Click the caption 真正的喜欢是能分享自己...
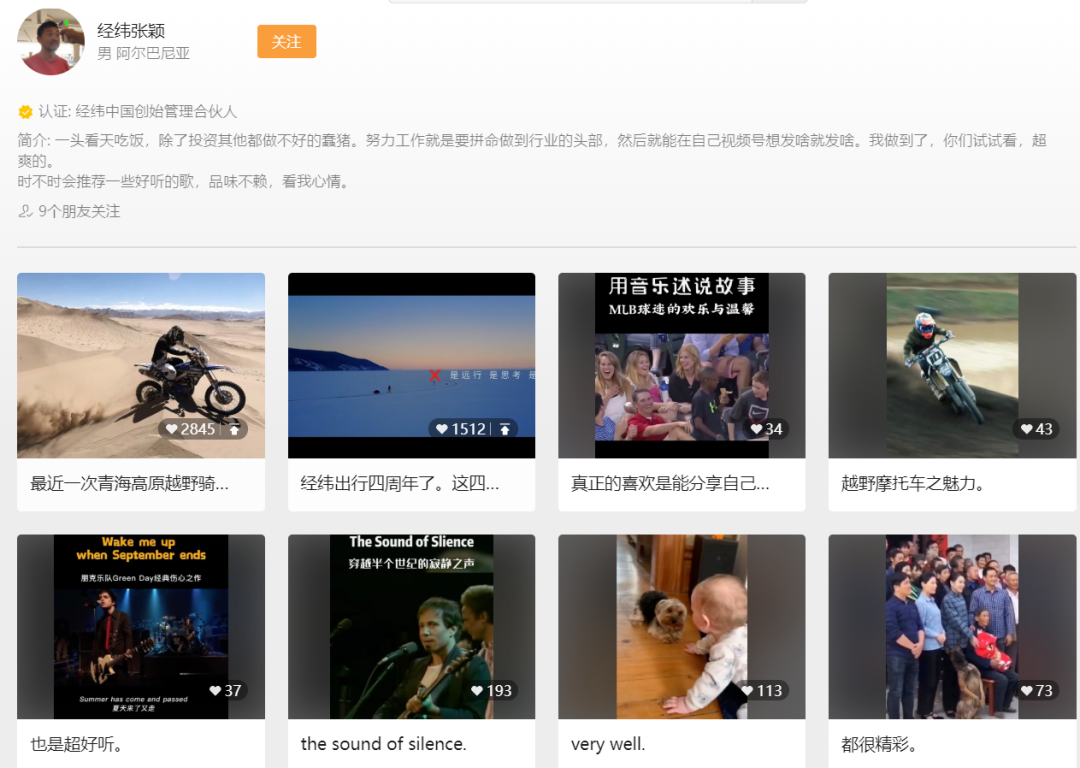This screenshot has width=1080, height=768. (x=670, y=484)
